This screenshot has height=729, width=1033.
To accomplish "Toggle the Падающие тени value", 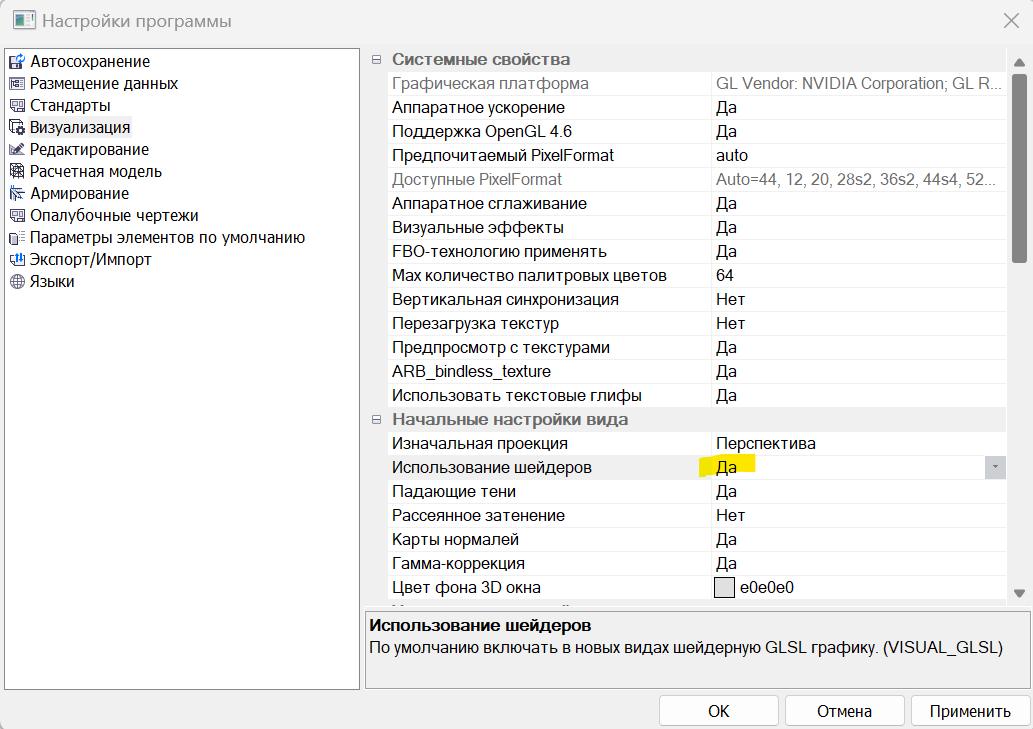I will point(858,492).
